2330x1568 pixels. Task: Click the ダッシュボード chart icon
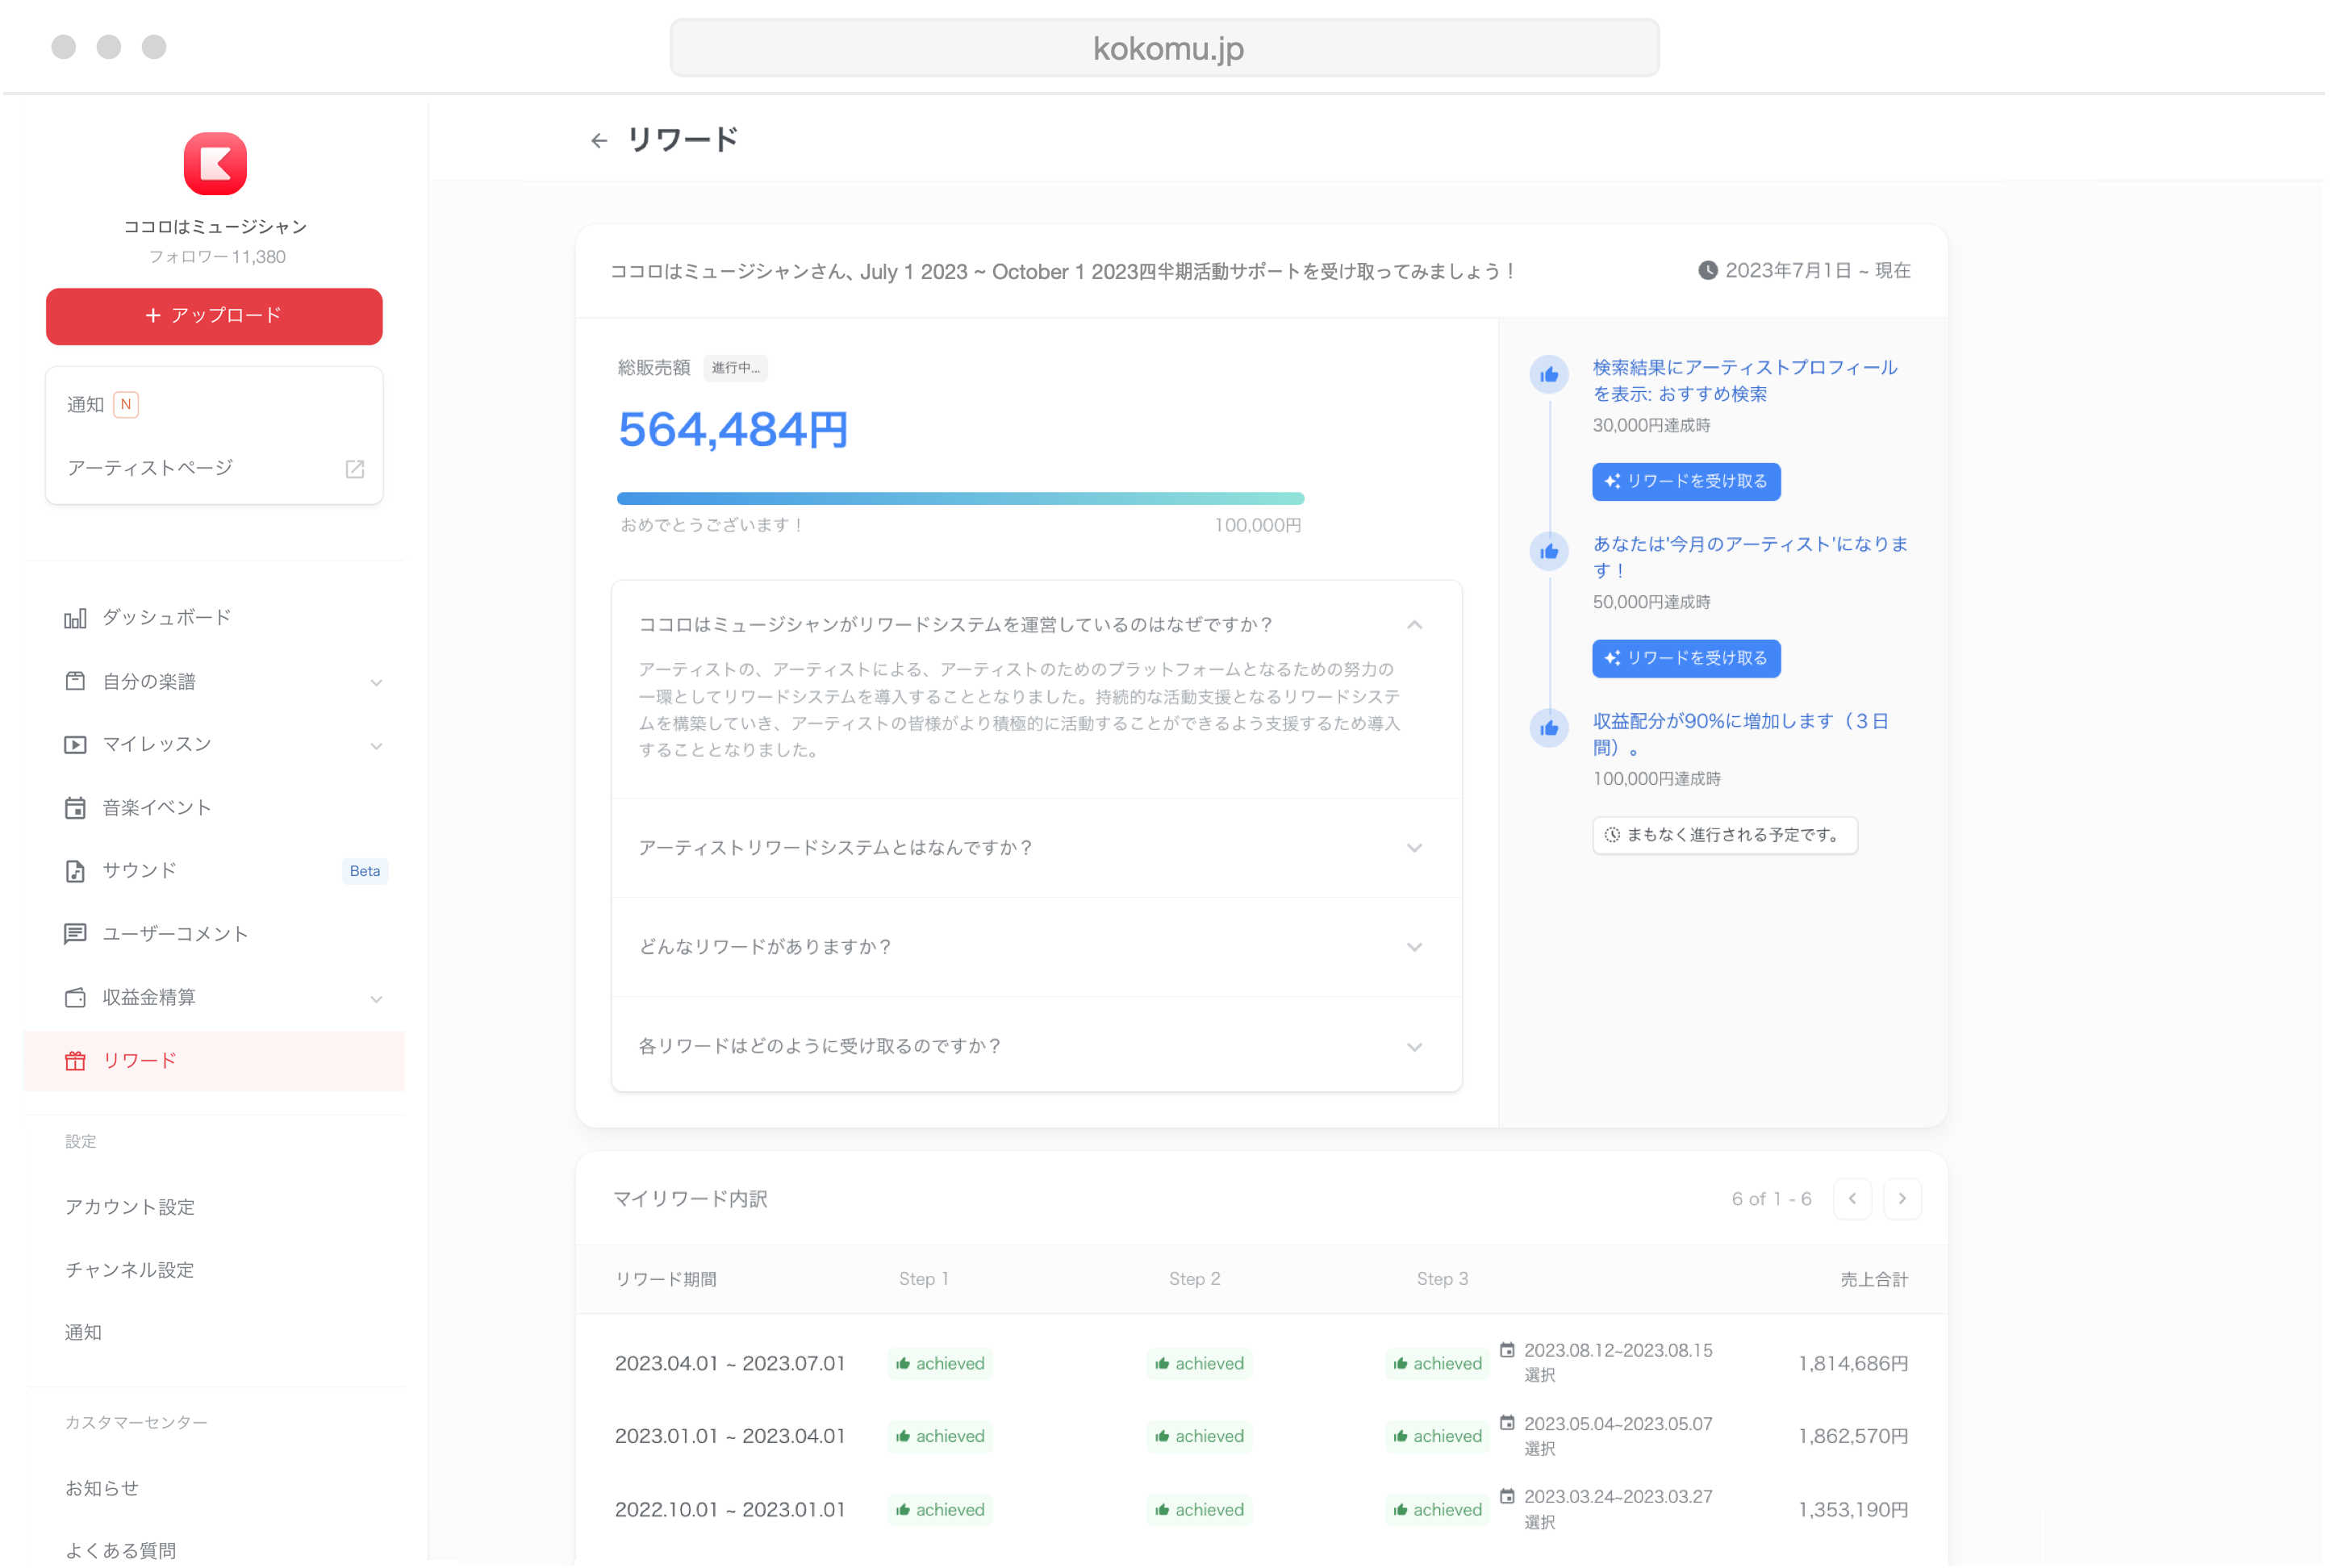(75, 619)
